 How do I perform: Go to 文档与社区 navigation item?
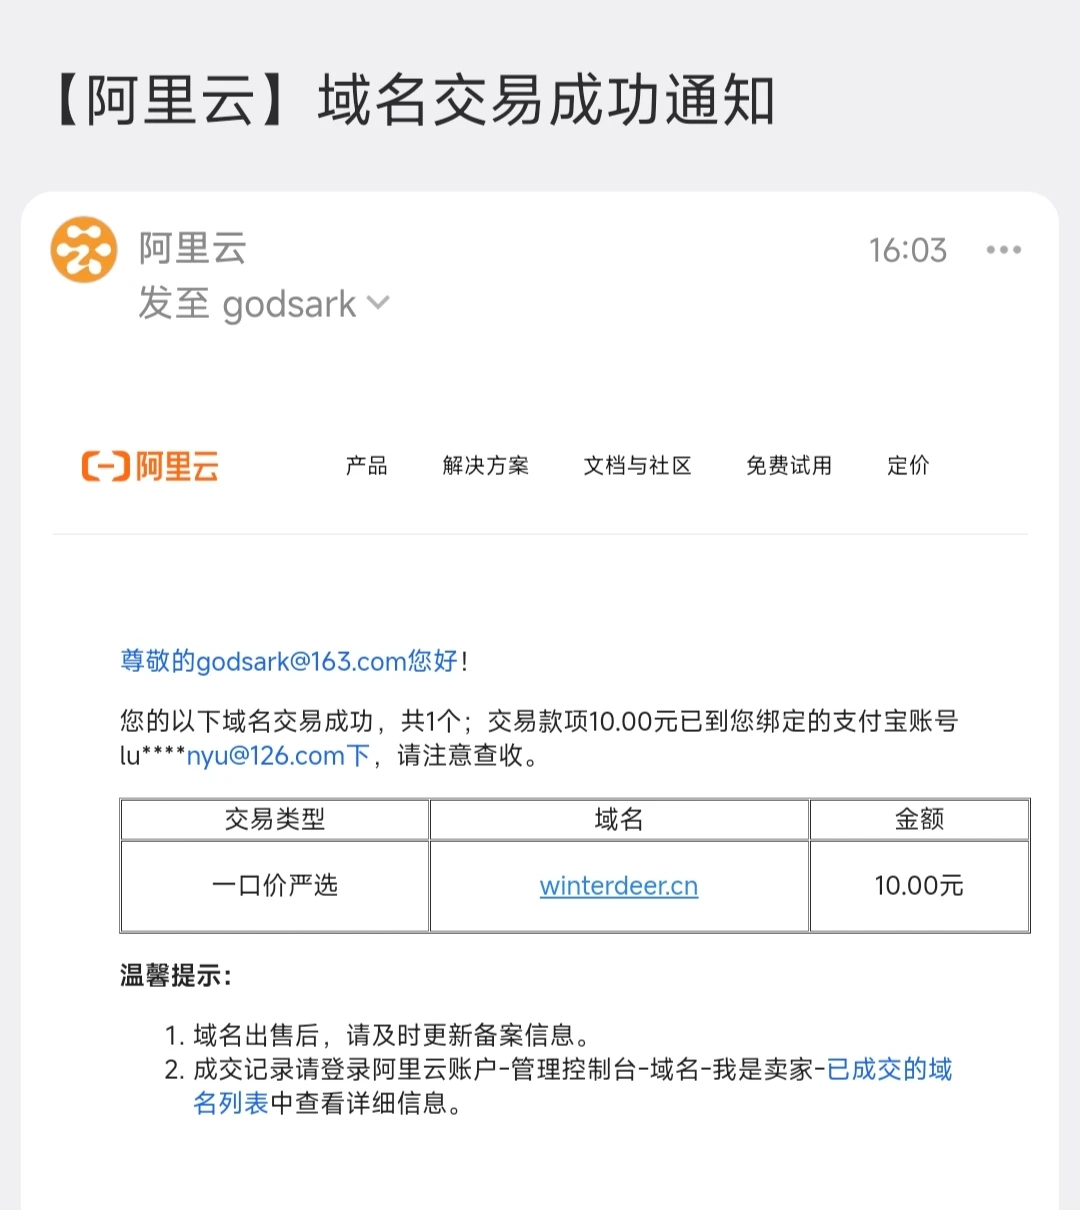coord(637,466)
